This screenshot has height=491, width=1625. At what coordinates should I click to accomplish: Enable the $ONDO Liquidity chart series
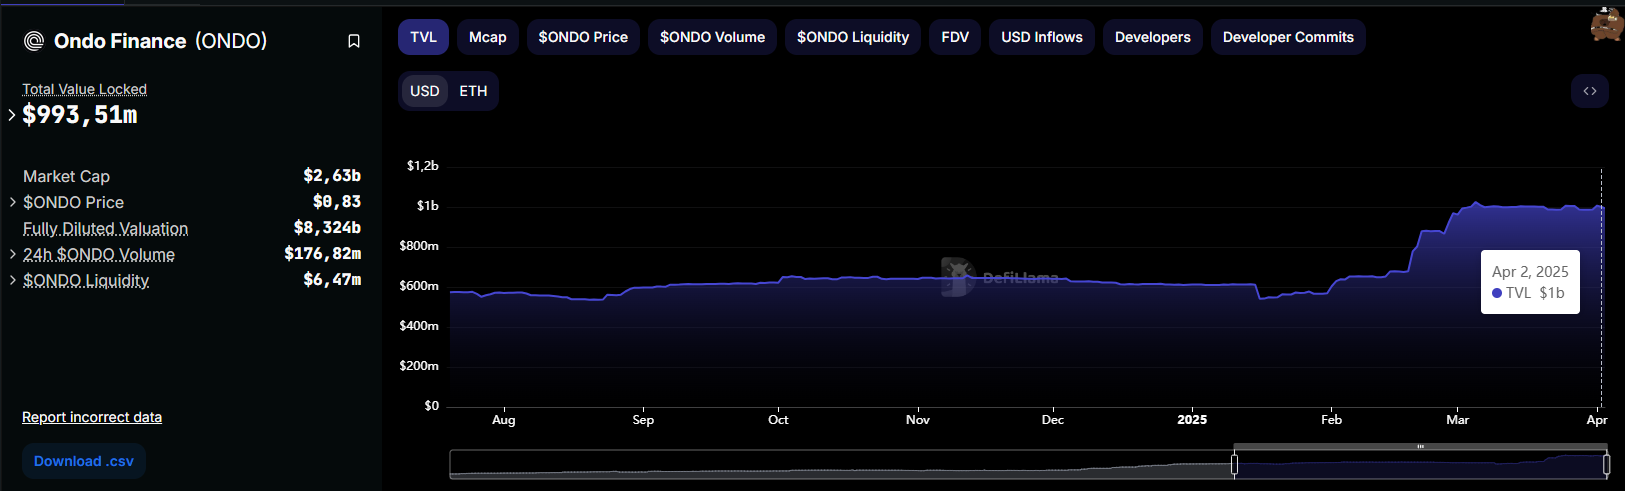click(853, 37)
